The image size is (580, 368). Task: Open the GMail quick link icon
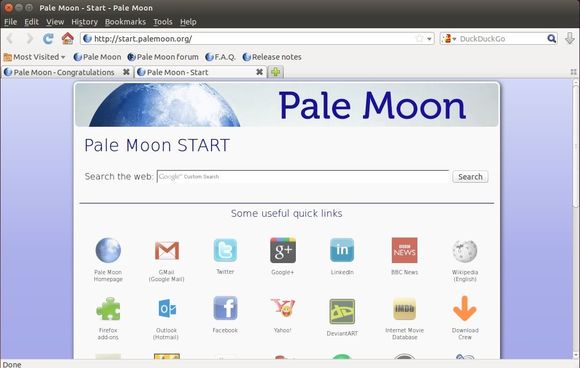(167, 250)
